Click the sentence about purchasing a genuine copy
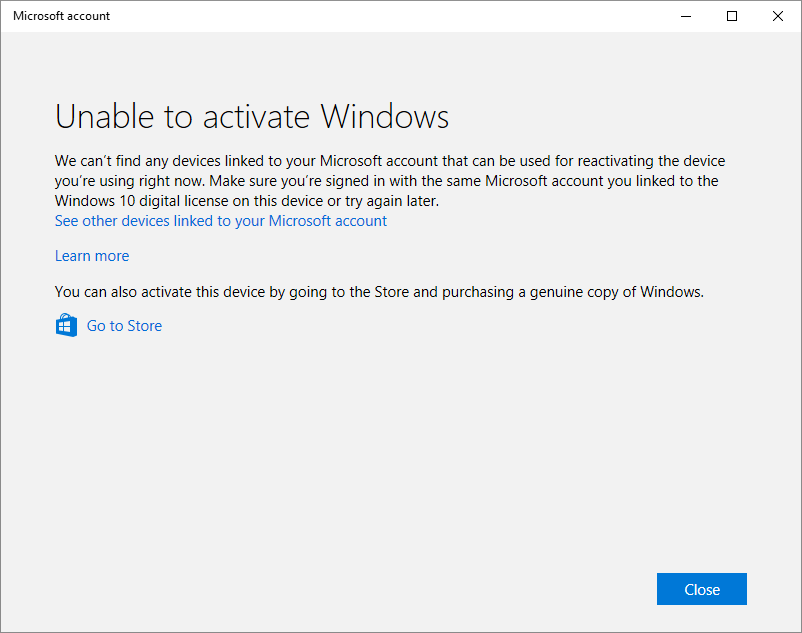802x633 pixels. pos(379,292)
